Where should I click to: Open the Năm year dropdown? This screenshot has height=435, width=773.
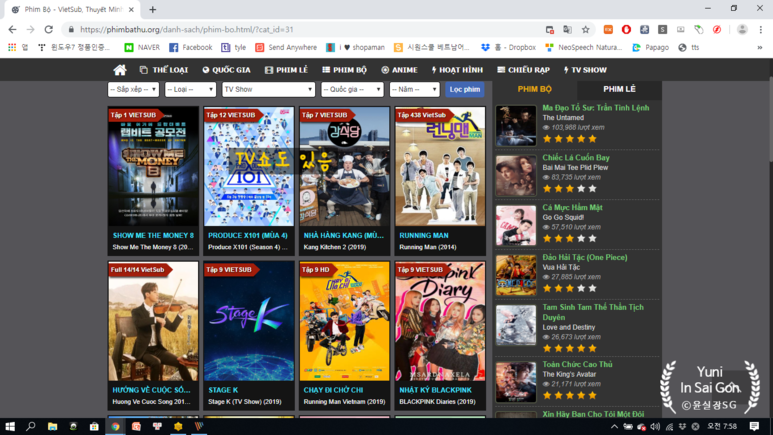[x=414, y=89]
